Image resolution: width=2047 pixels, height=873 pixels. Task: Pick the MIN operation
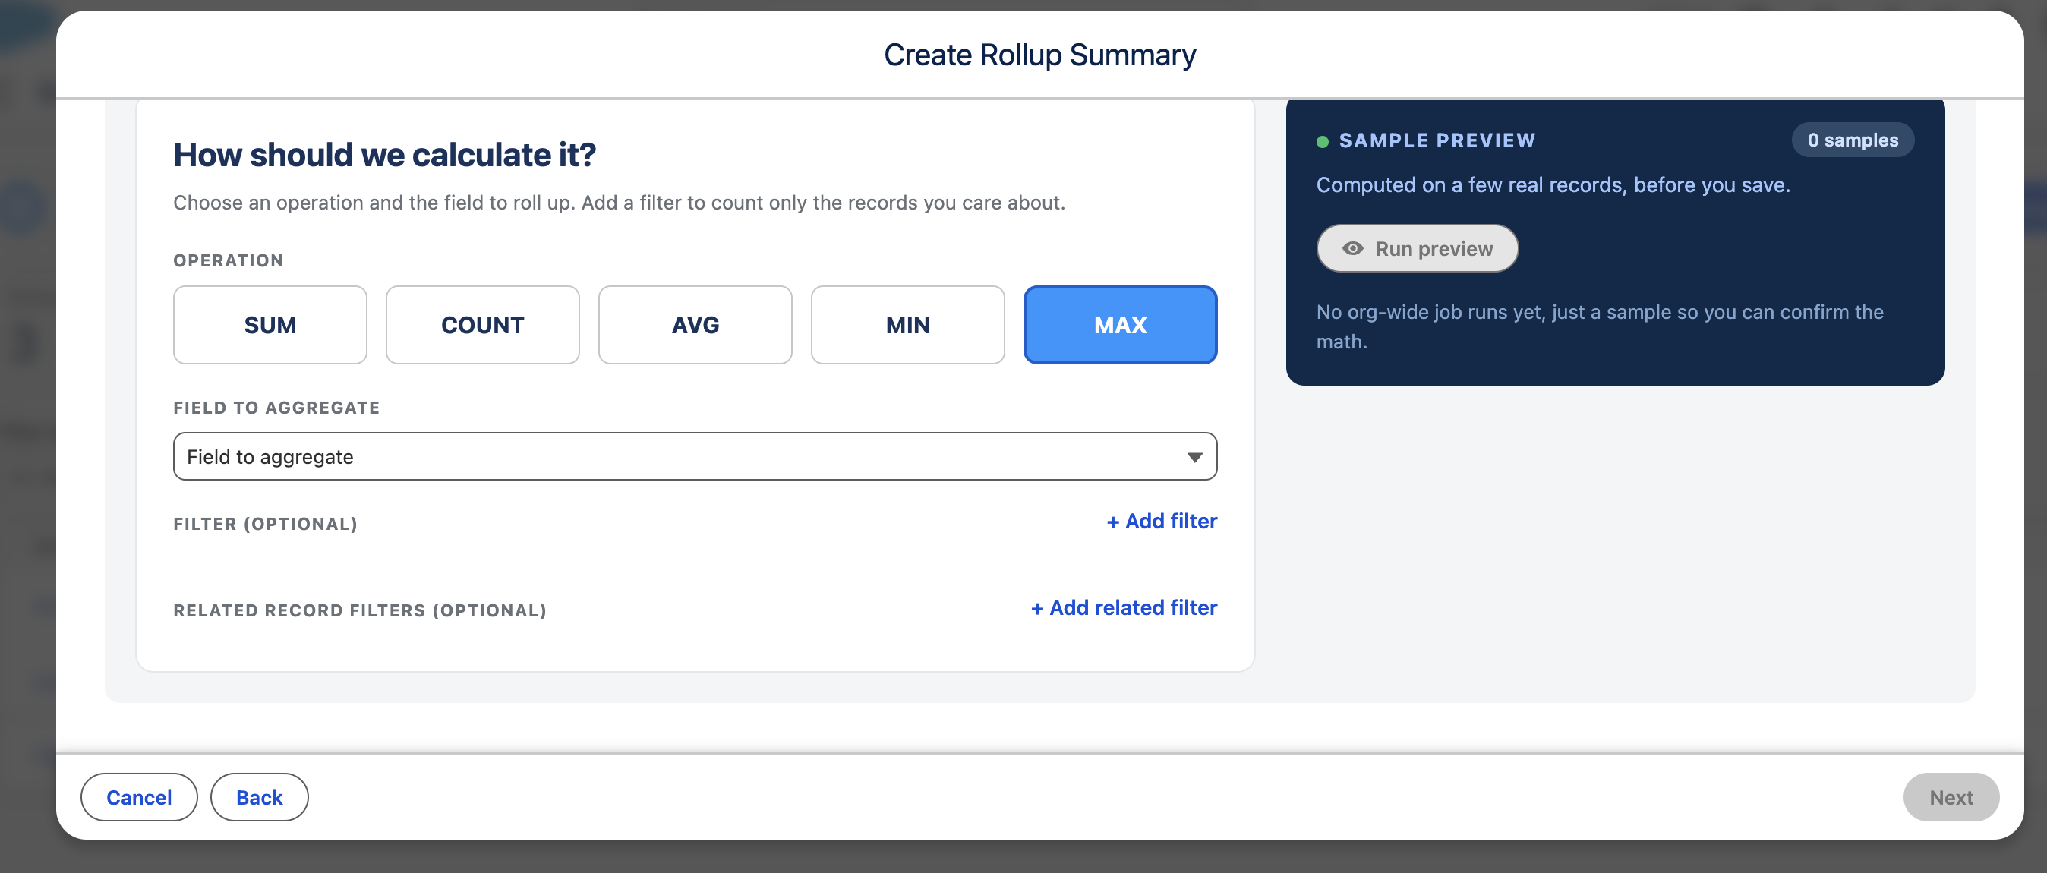tap(908, 325)
